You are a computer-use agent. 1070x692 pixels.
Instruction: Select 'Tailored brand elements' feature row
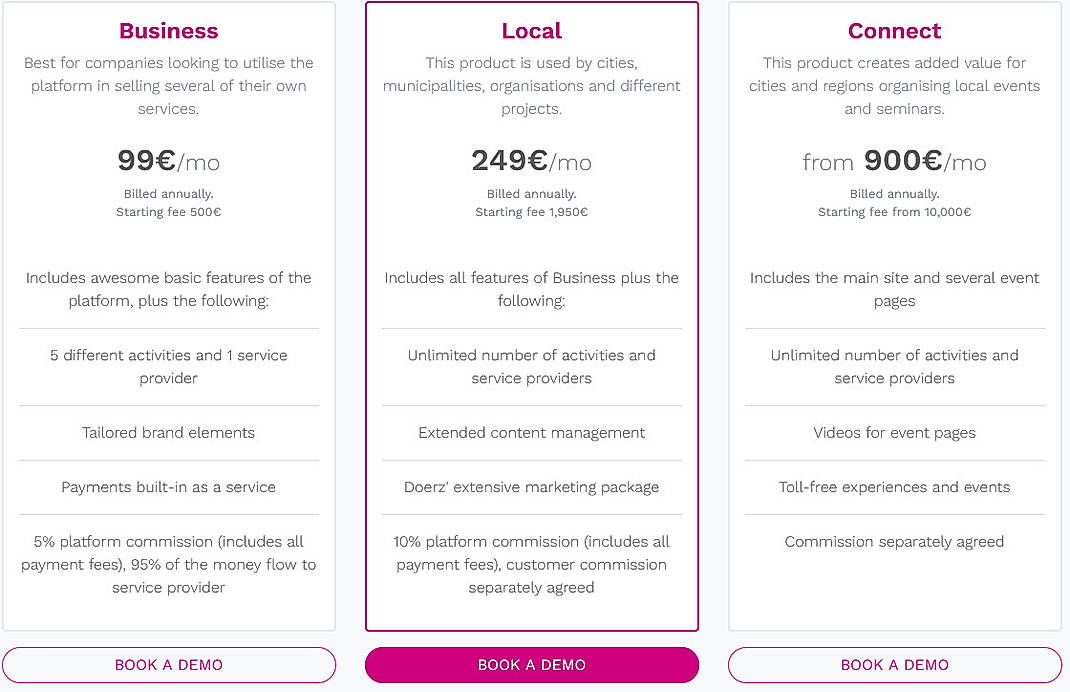[168, 432]
